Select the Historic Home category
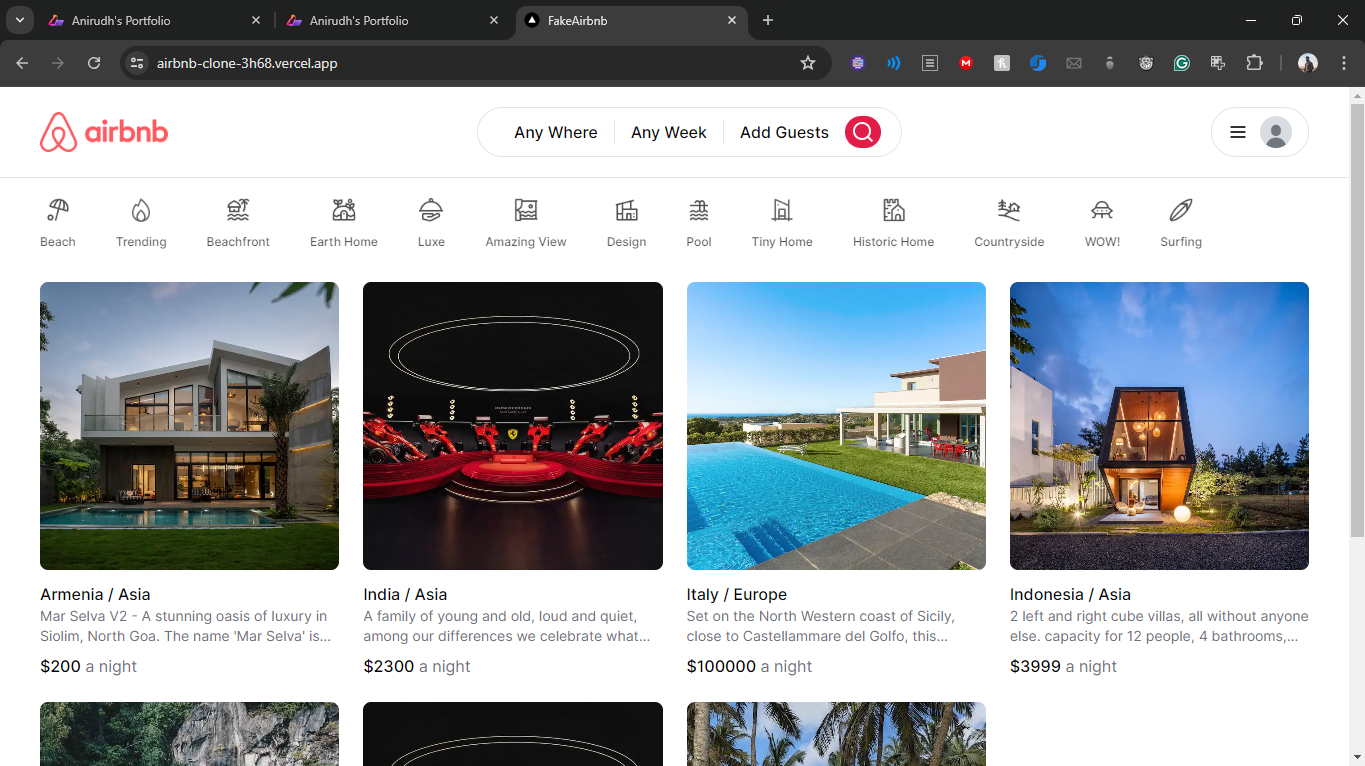 [x=893, y=223]
